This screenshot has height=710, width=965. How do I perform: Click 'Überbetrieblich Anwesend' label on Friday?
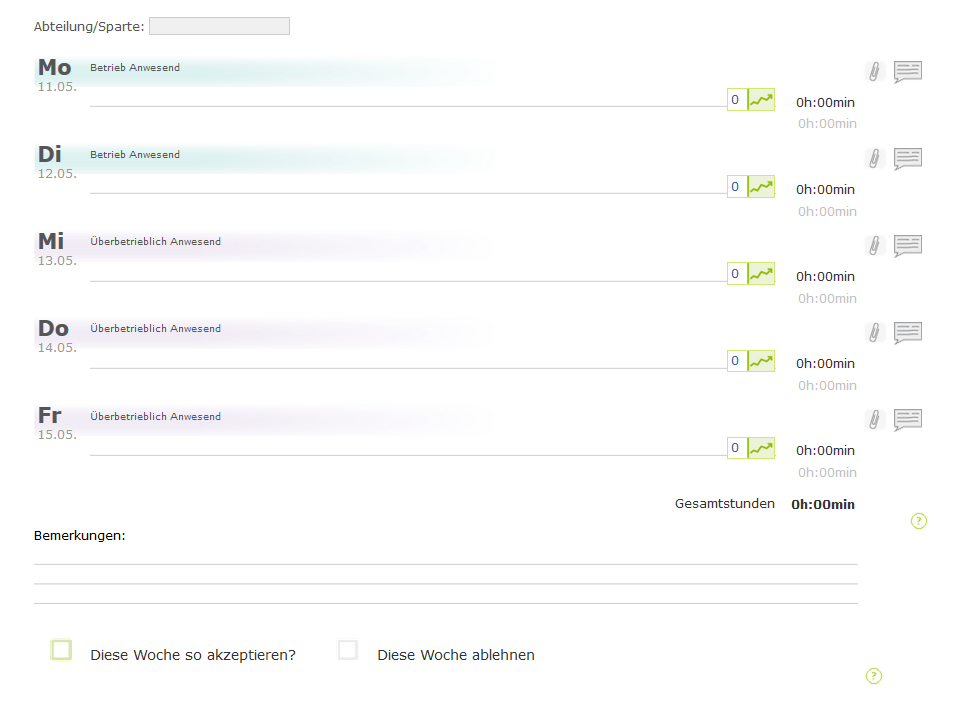[155, 416]
